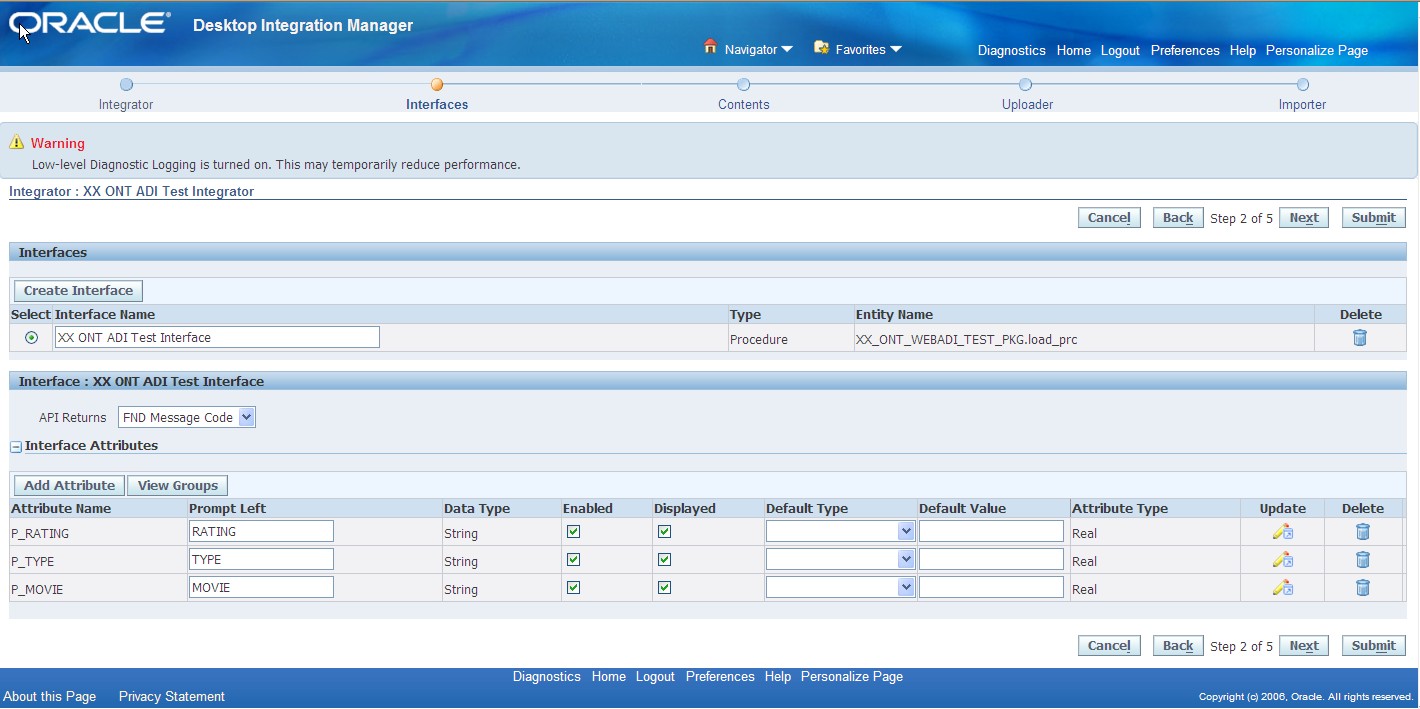Delete the P_MOVIE attribute via trash icon

[1361, 587]
